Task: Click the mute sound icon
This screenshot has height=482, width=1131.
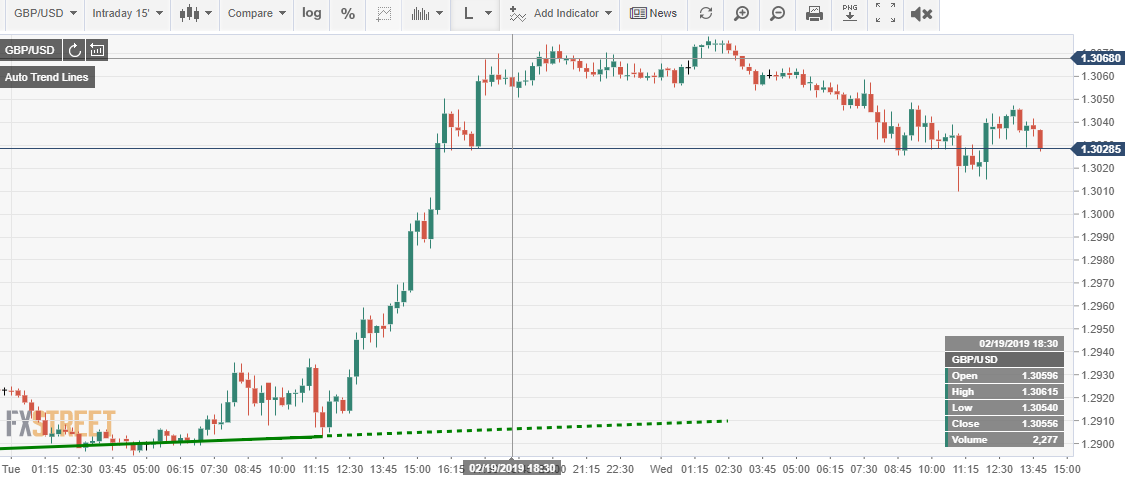Action: 922,14
